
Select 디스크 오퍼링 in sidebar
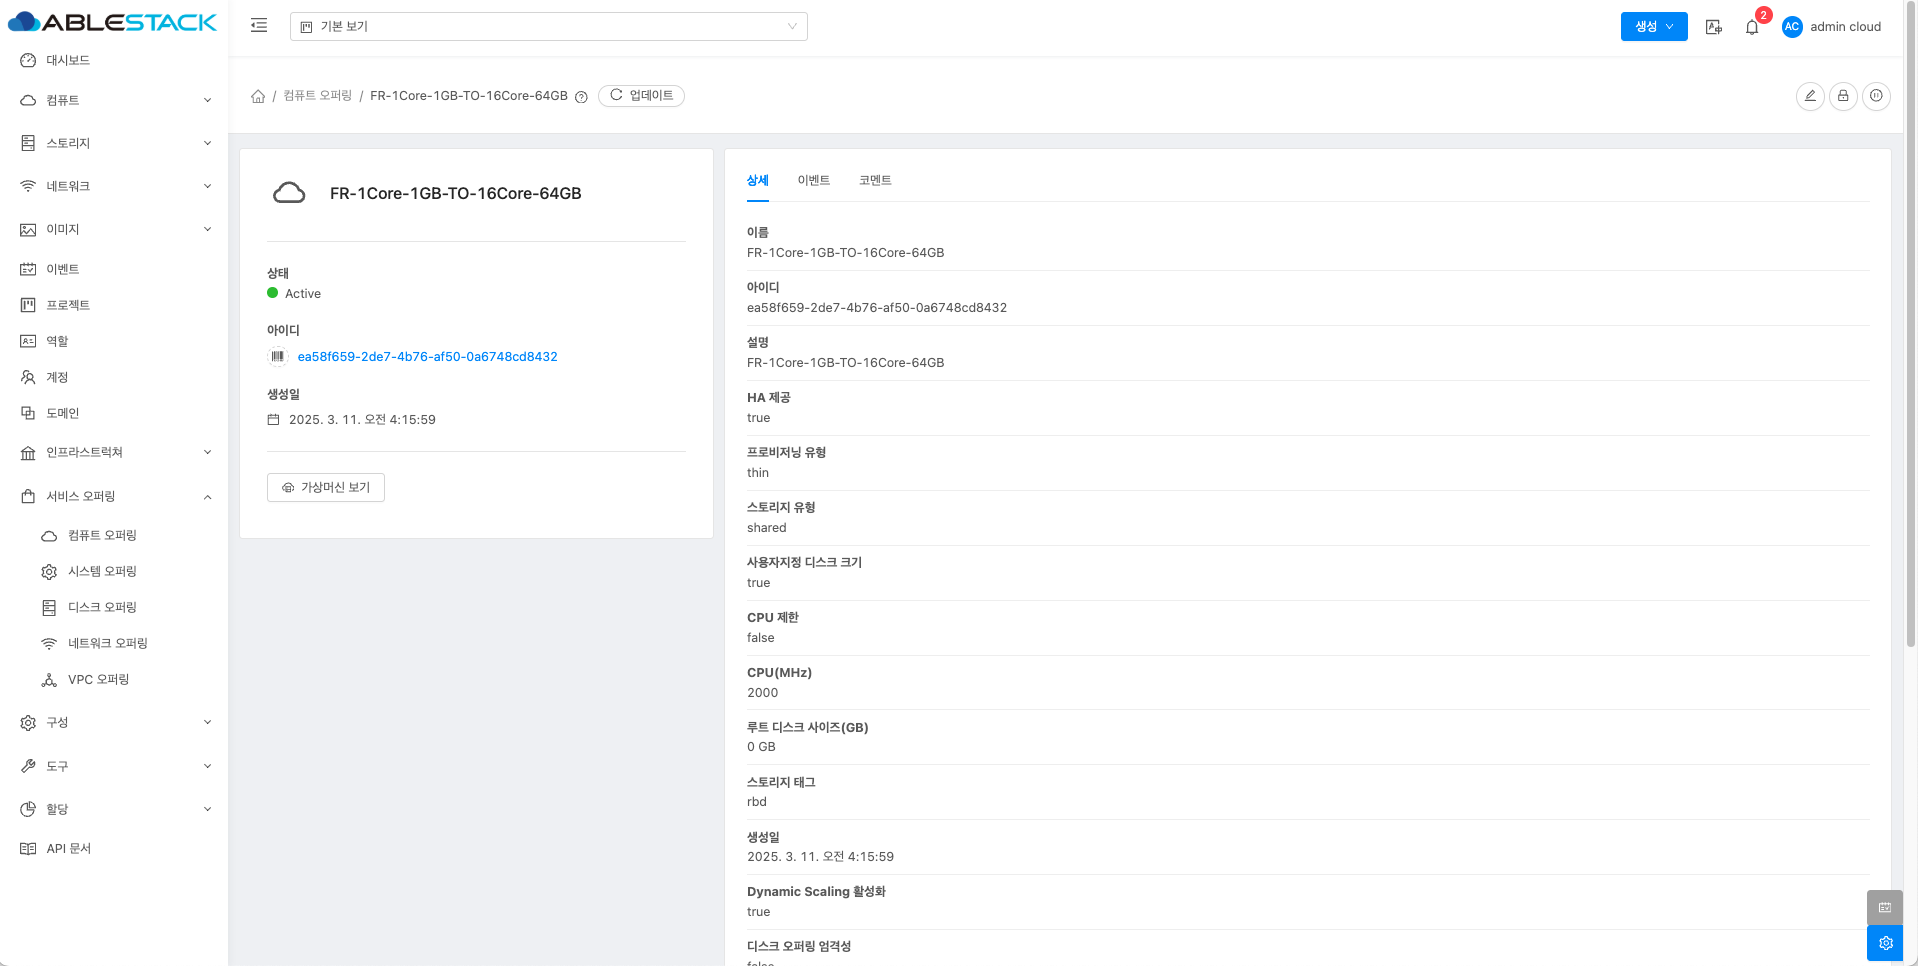[x=102, y=607]
